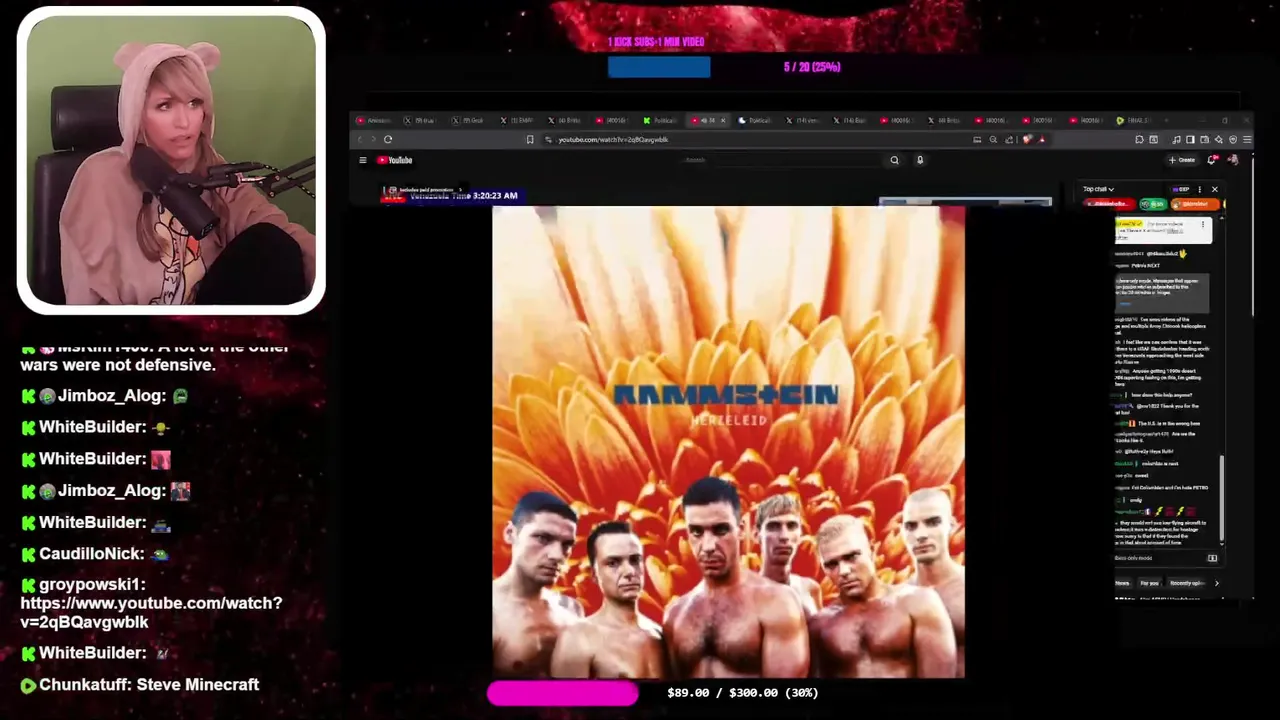Click the streamer webcam thumbnail

pos(171,160)
